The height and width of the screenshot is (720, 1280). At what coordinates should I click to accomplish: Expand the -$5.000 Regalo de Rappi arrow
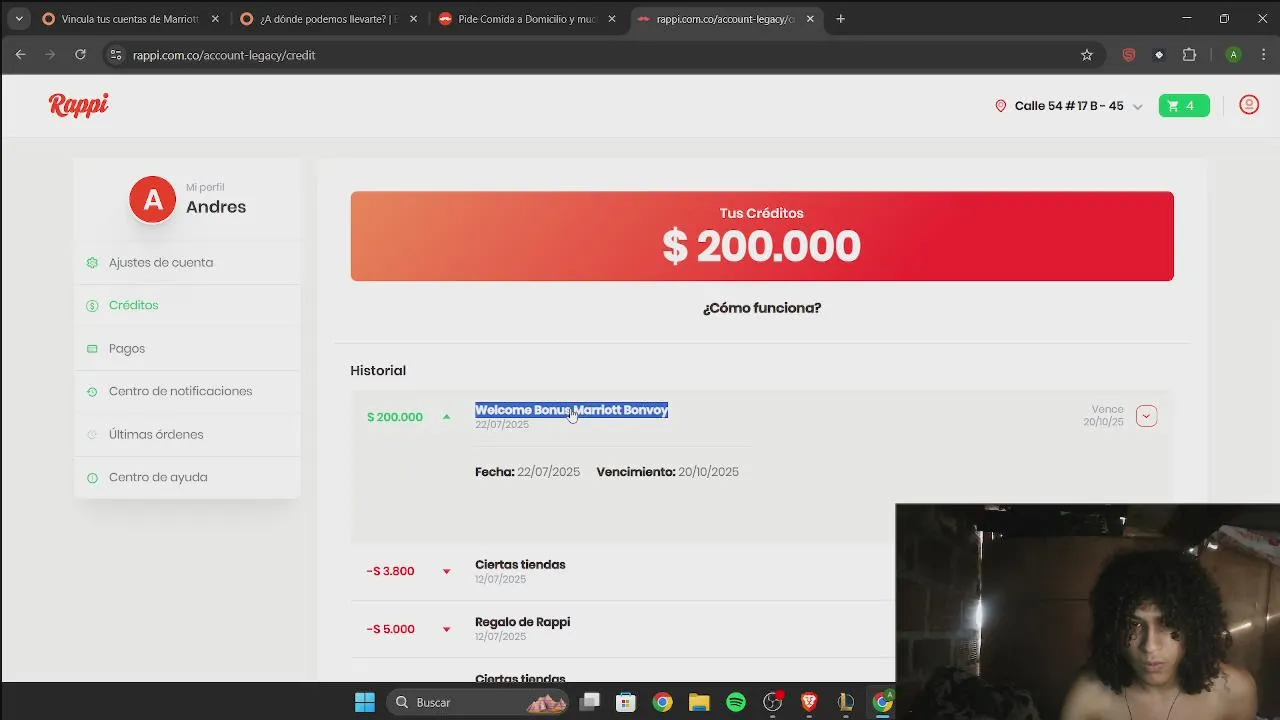(446, 629)
